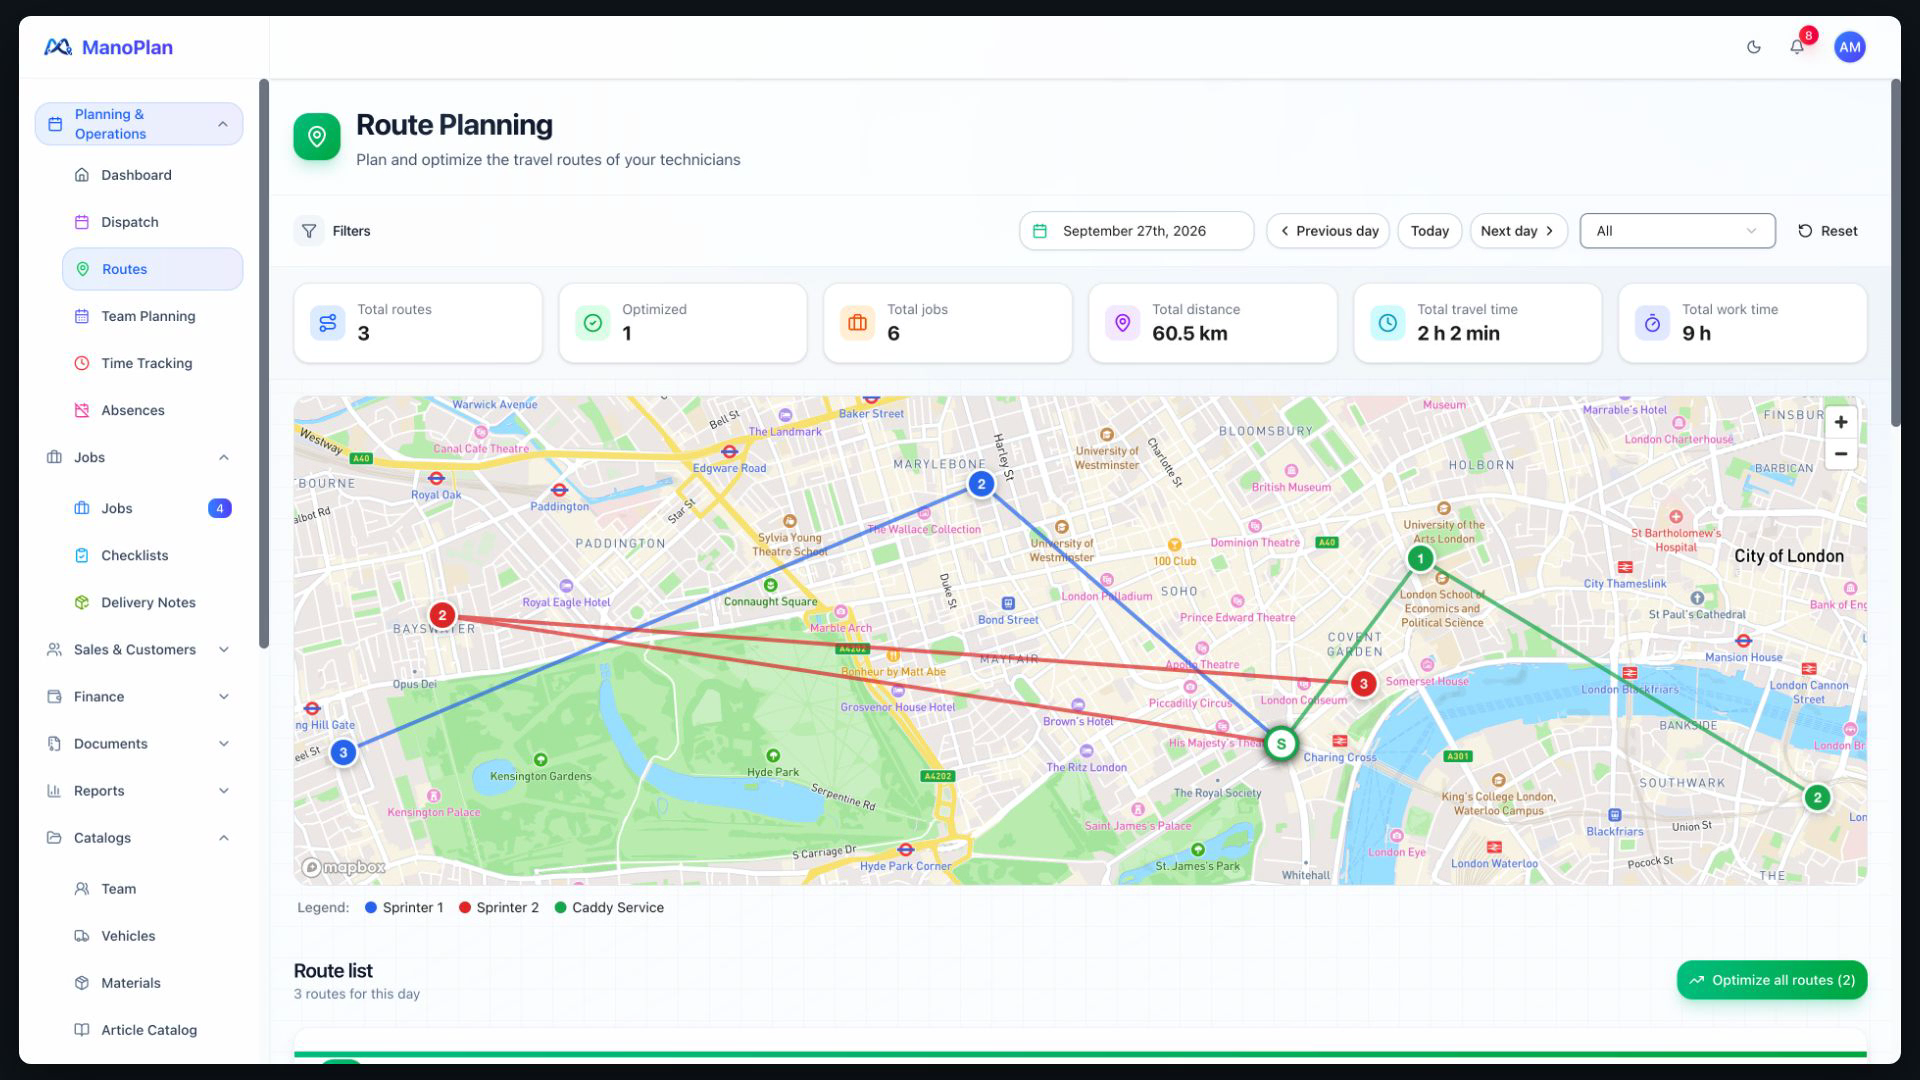Open the September 27th, 2026 date picker
The height and width of the screenshot is (1080, 1920).
click(1136, 231)
